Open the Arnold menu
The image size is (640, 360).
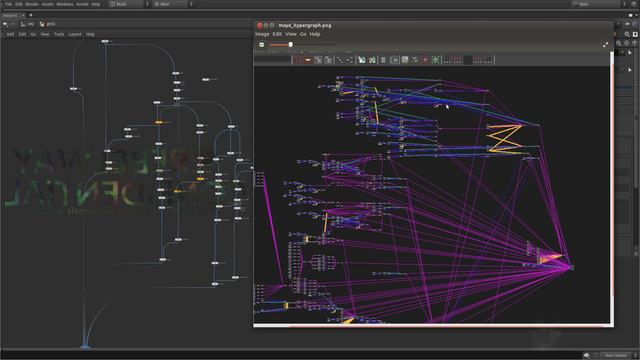pos(82,4)
